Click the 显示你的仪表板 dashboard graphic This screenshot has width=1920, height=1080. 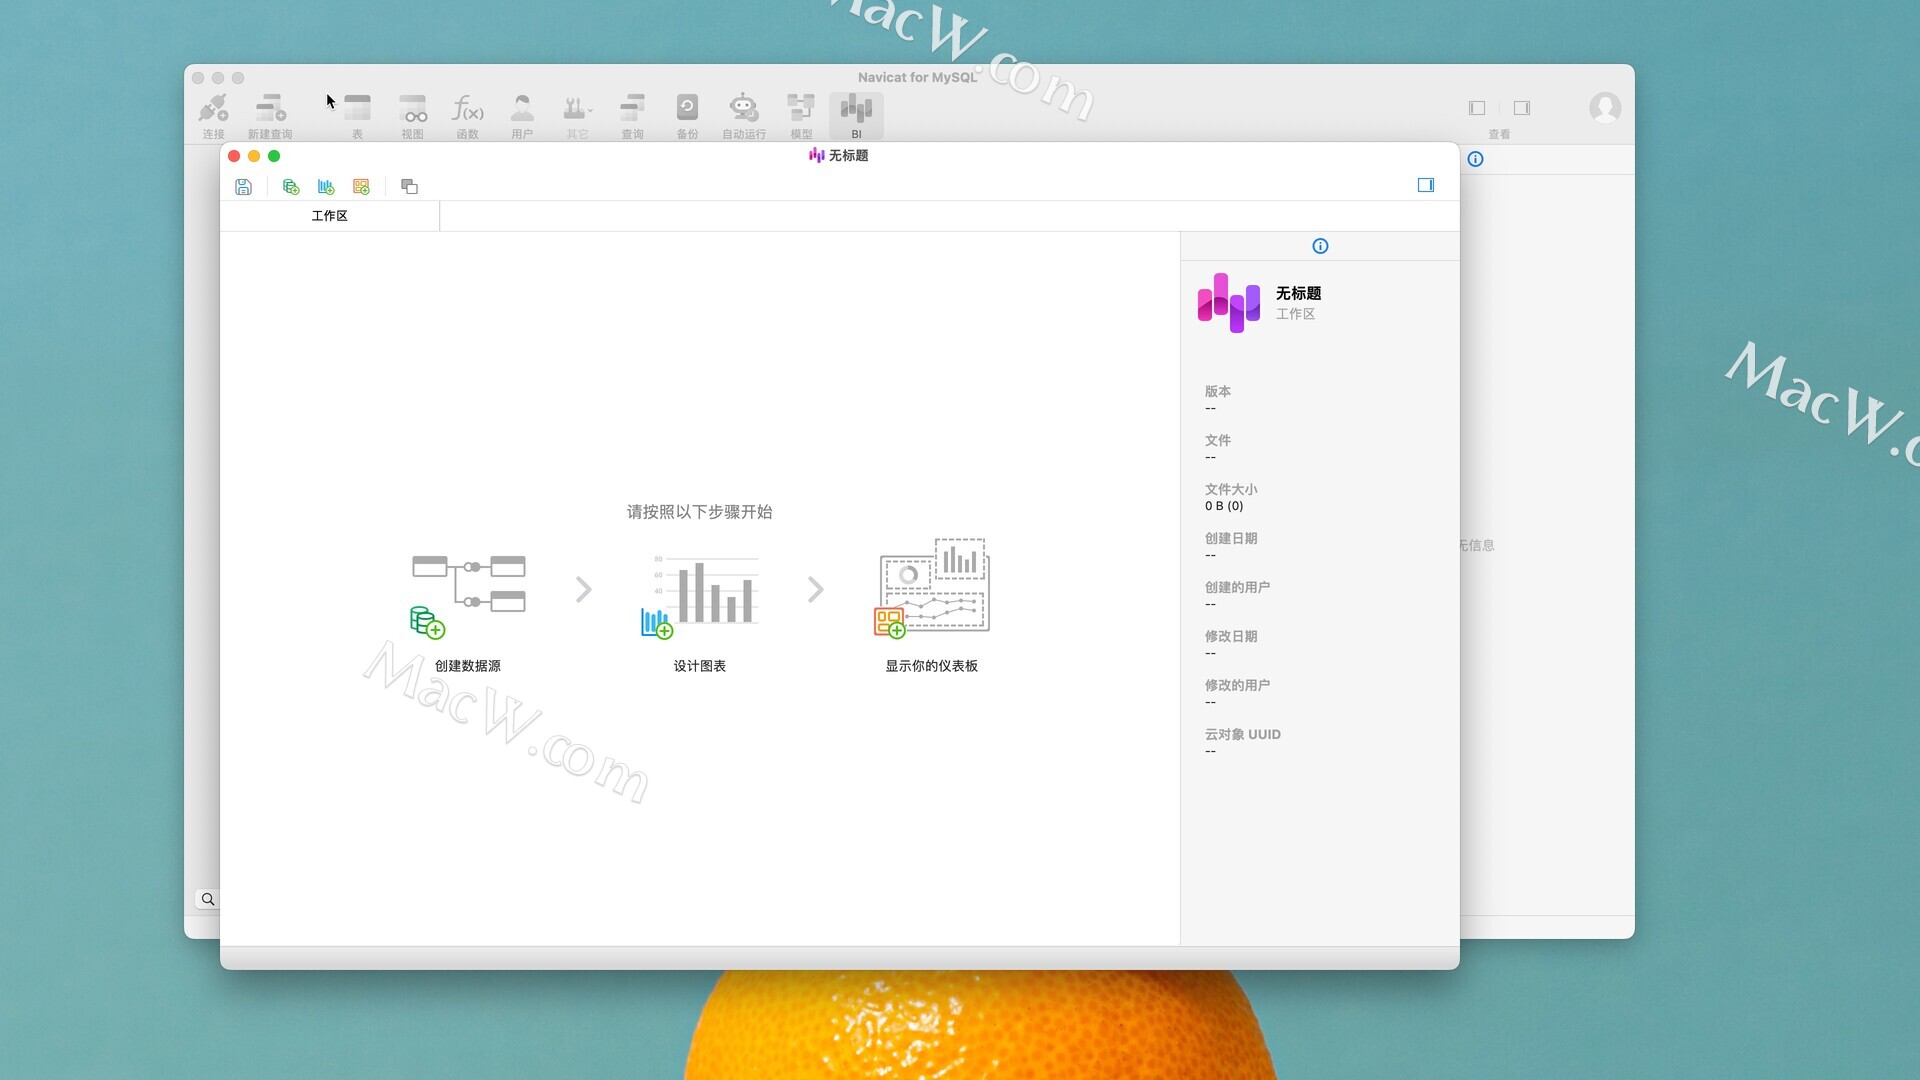tap(932, 588)
